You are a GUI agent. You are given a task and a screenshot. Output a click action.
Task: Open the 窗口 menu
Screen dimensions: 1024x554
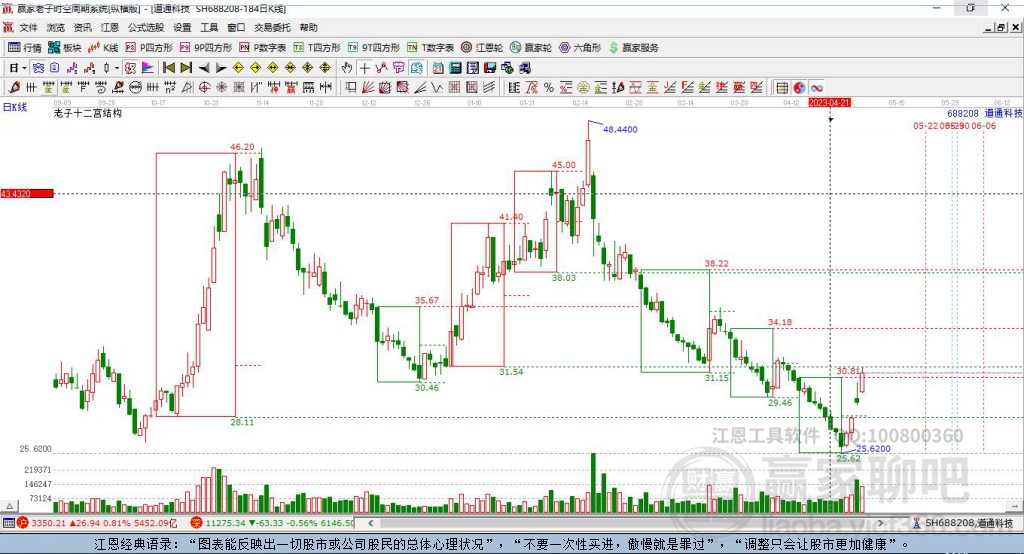(x=236, y=27)
